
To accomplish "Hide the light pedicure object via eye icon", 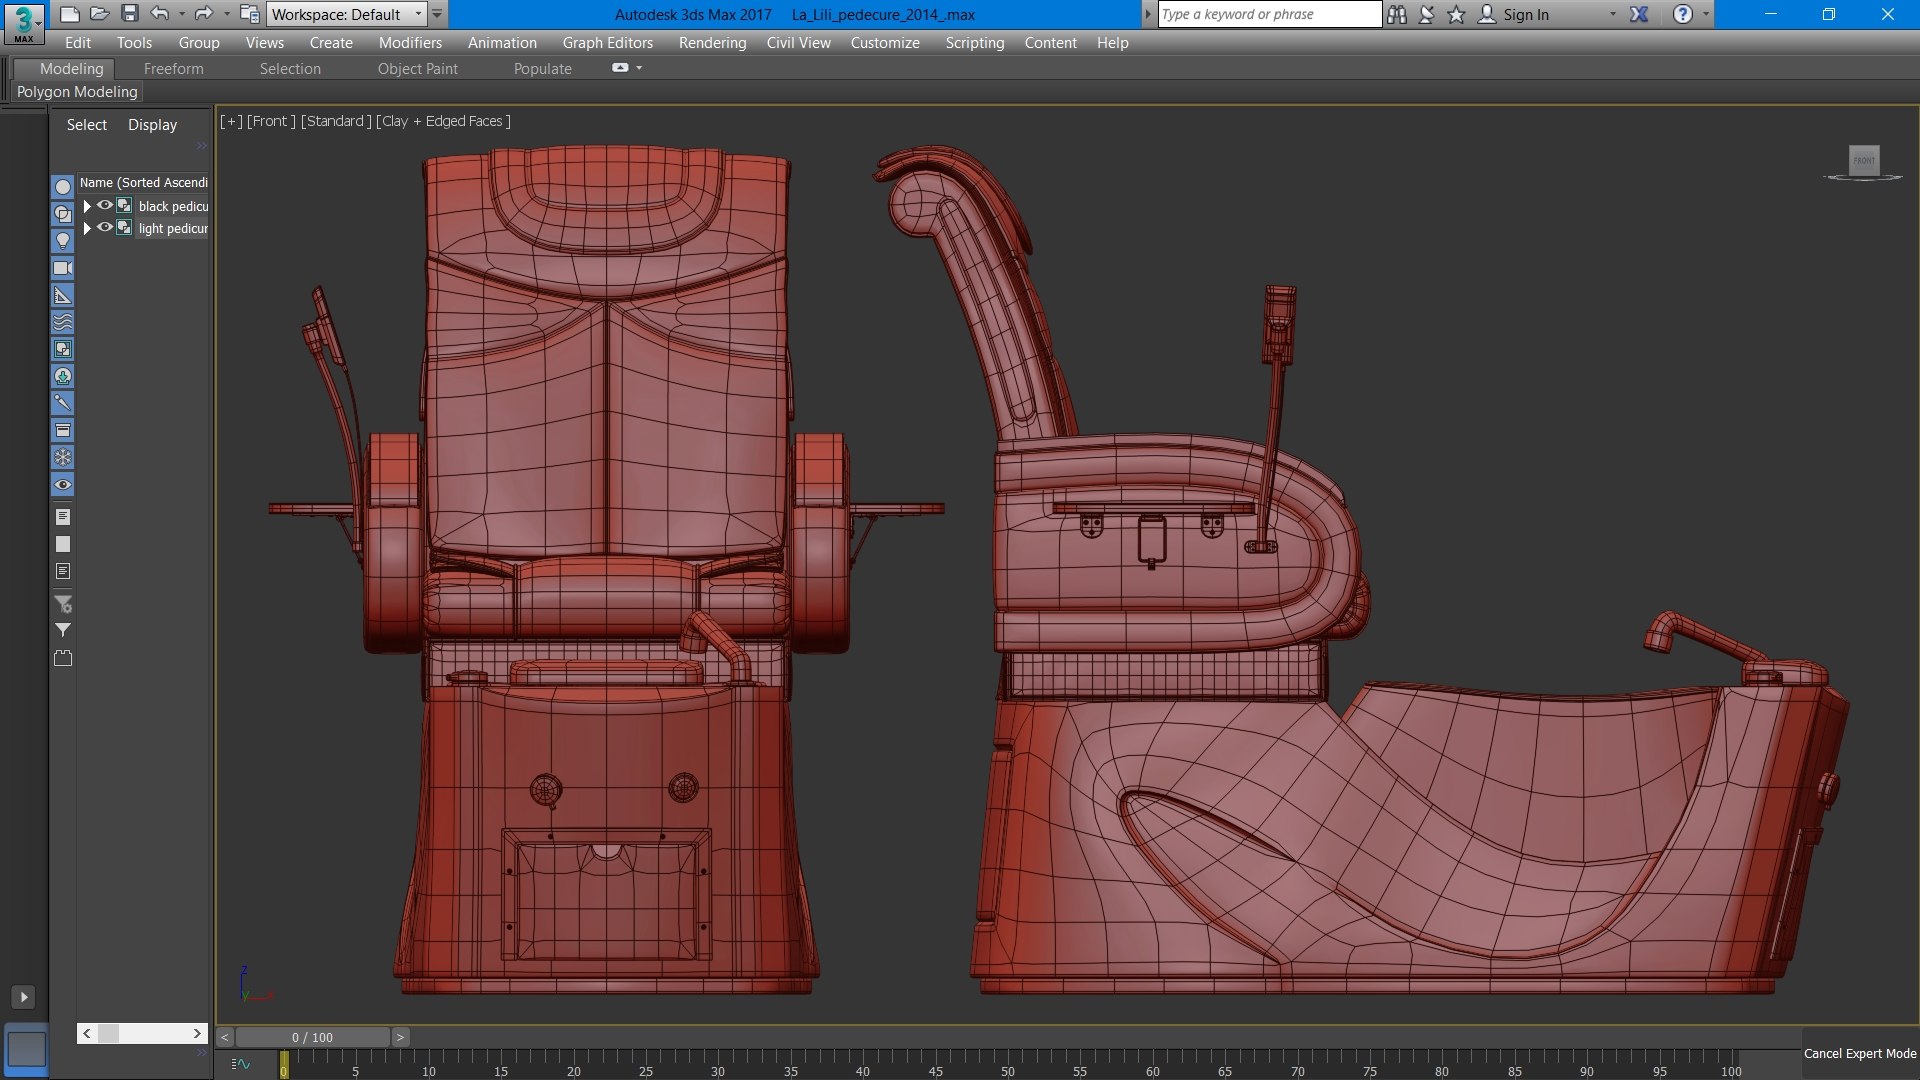I will point(104,227).
